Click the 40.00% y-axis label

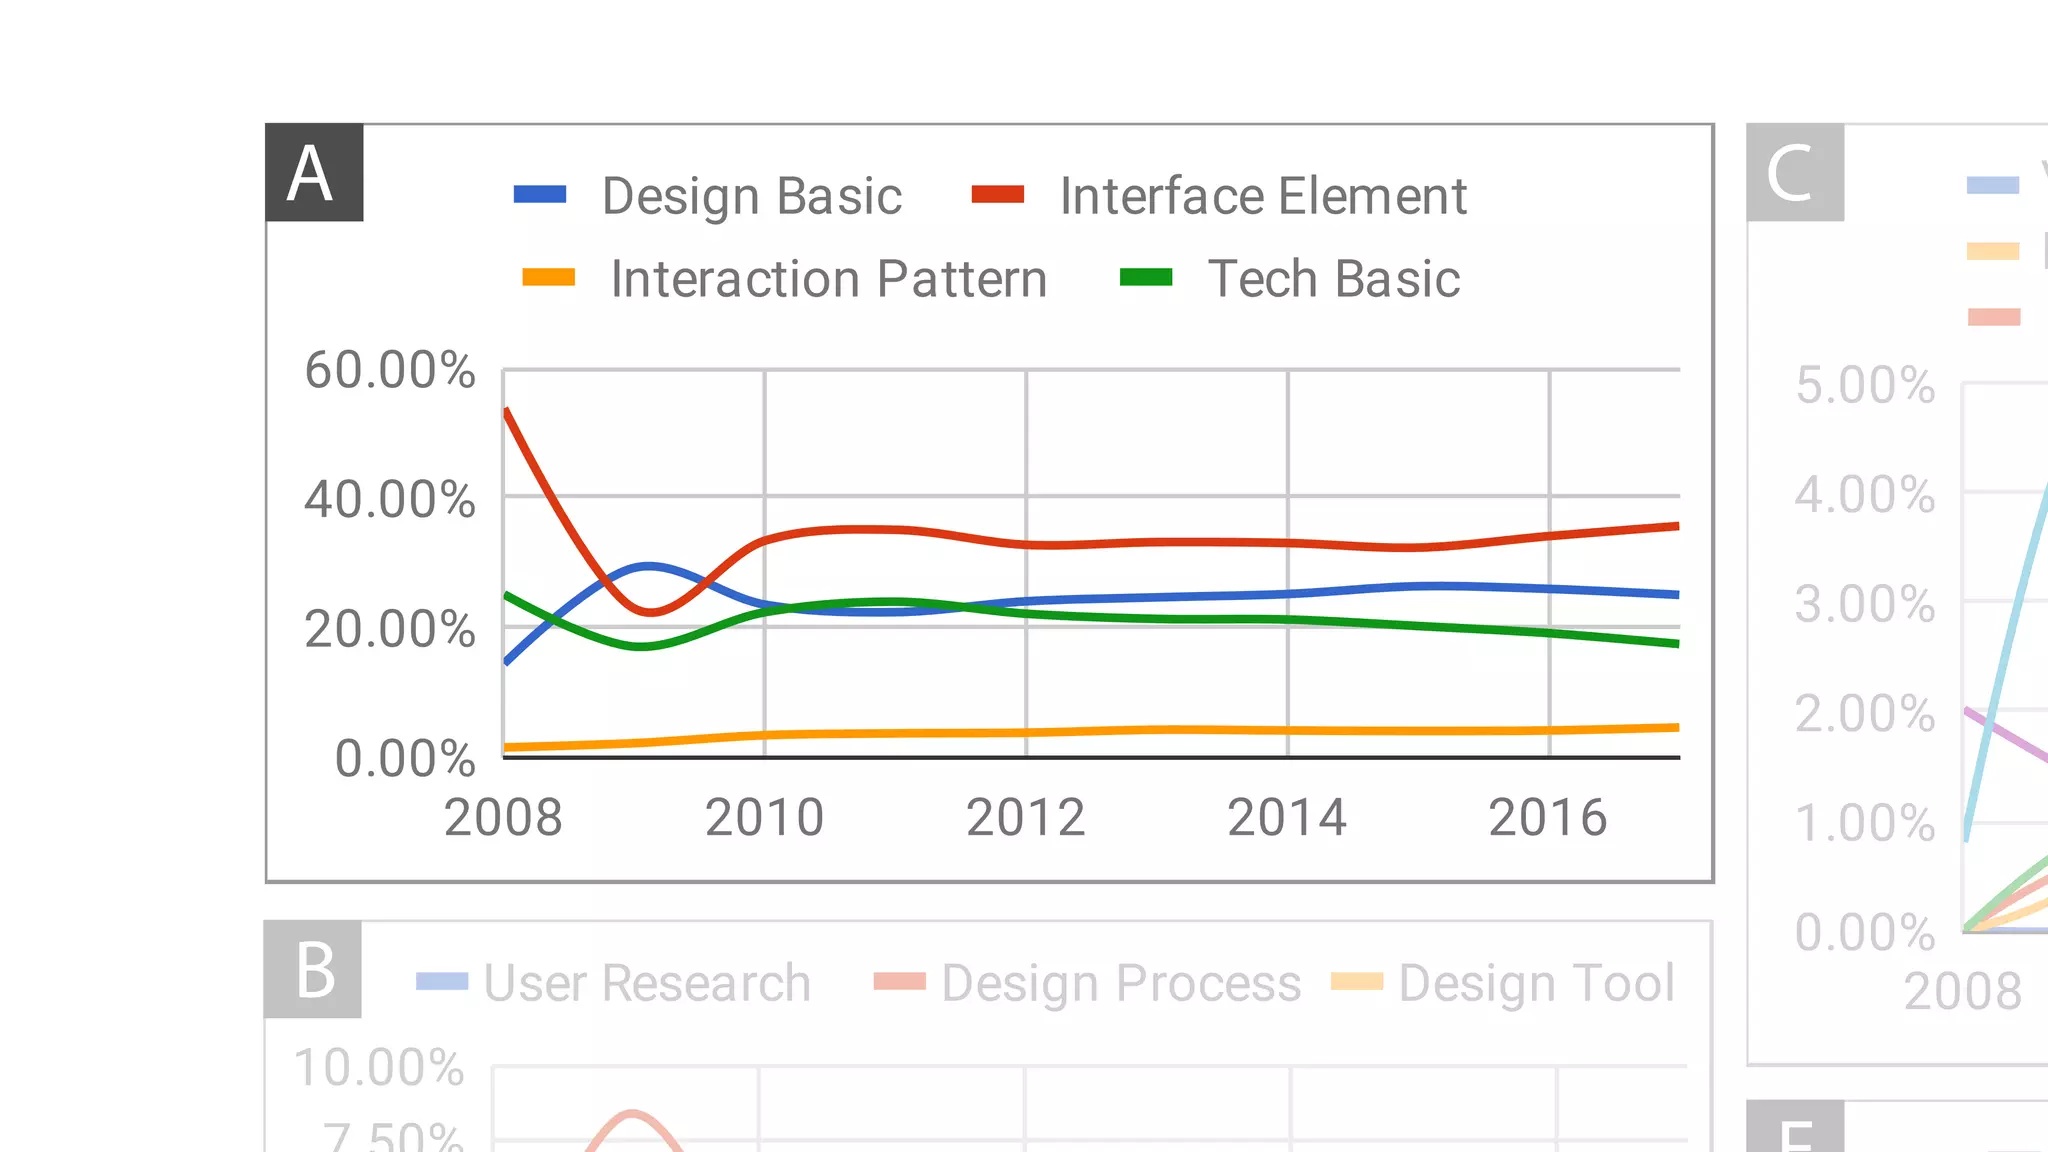pos(390,499)
